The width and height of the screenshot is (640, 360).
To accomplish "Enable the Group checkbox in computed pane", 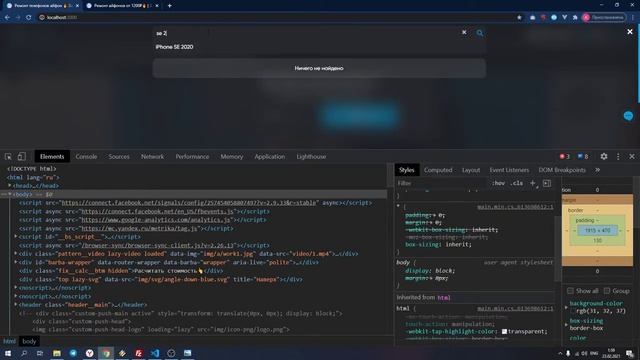I will (x=607, y=291).
